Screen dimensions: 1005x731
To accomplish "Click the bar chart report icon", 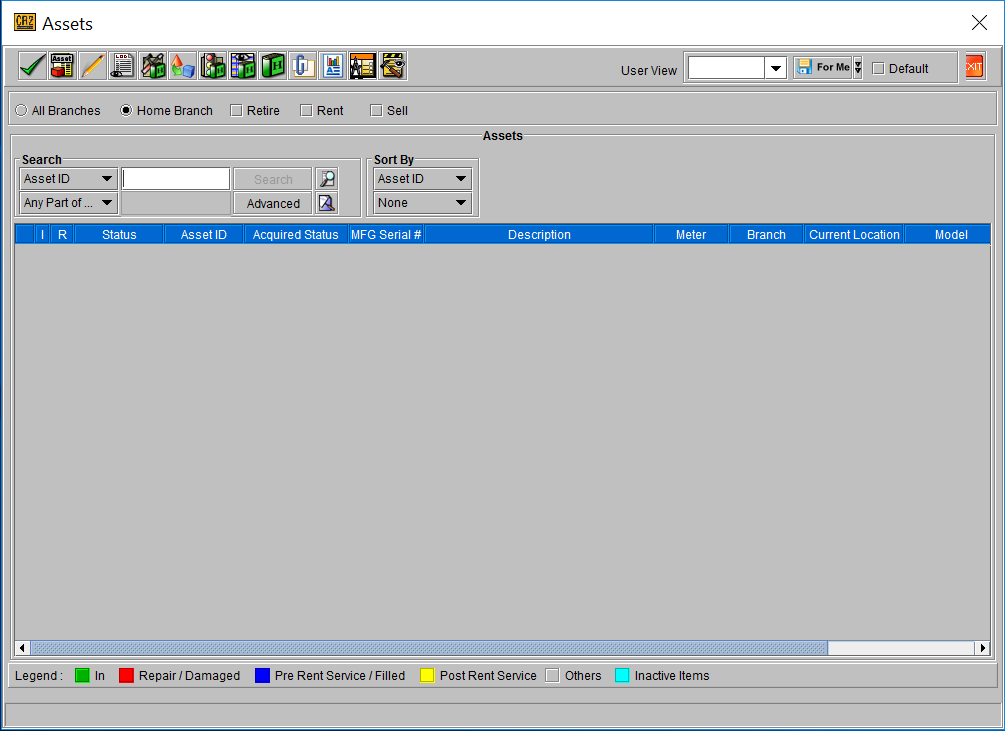I will [x=333, y=66].
